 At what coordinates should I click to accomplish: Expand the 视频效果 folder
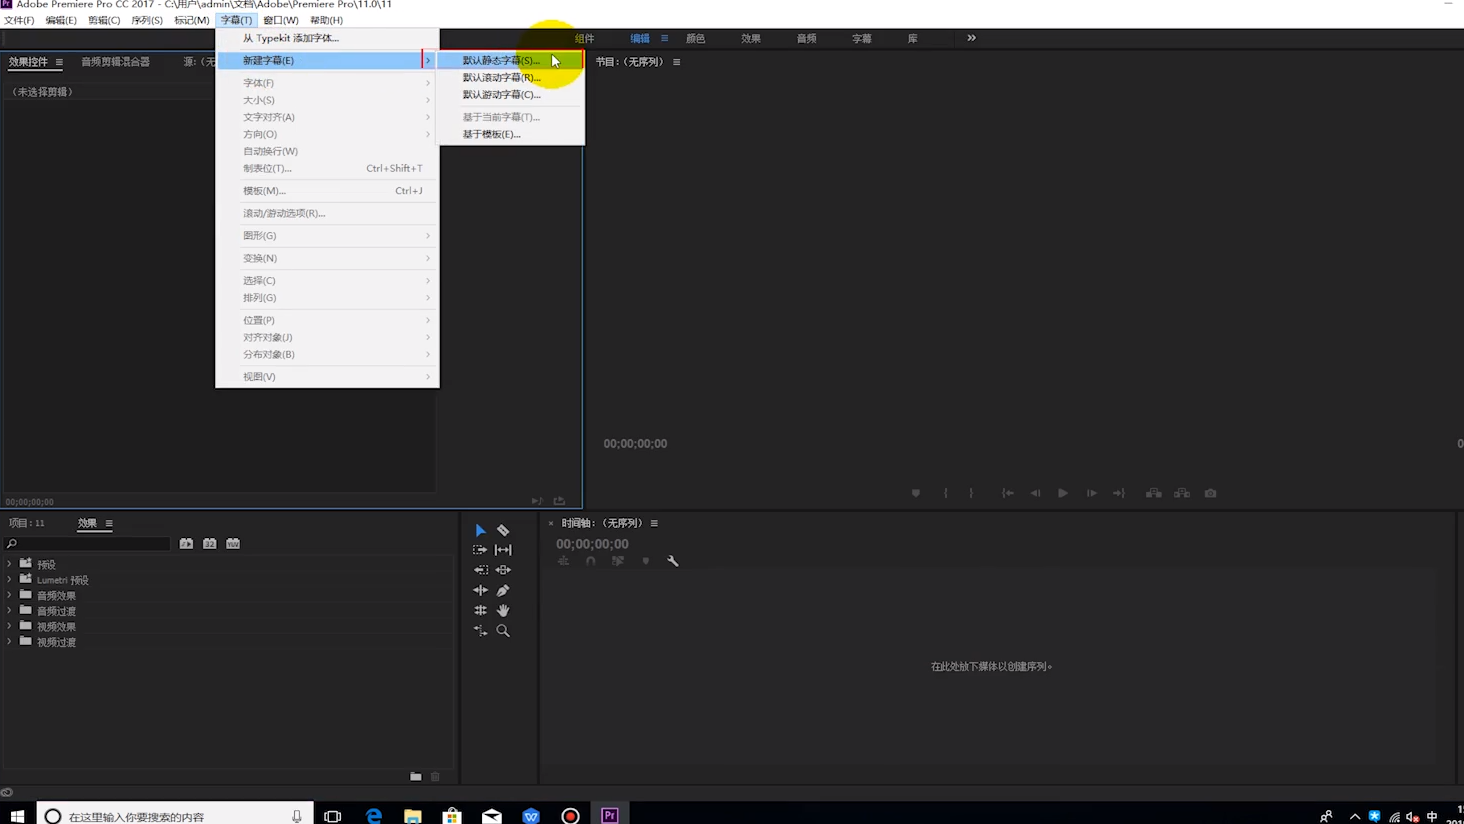pyautogui.click(x=10, y=626)
